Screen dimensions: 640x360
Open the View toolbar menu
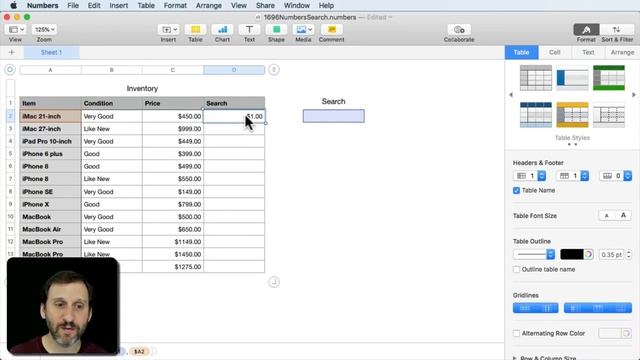click(16, 30)
